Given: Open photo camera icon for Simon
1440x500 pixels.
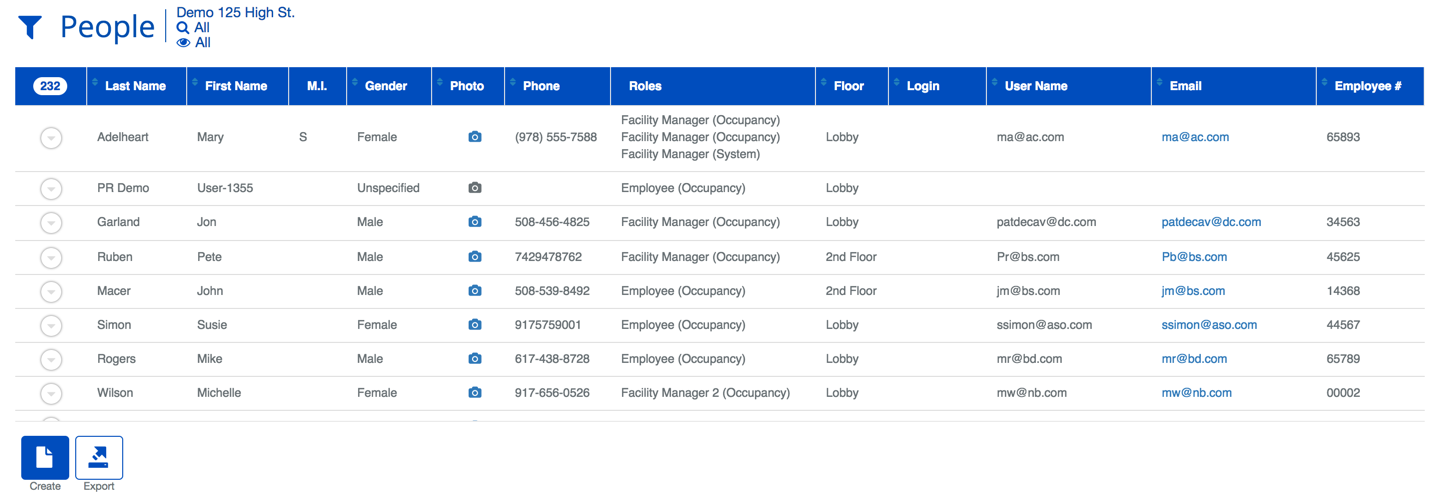Looking at the screenshot, I should pyautogui.click(x=475, y=325).
